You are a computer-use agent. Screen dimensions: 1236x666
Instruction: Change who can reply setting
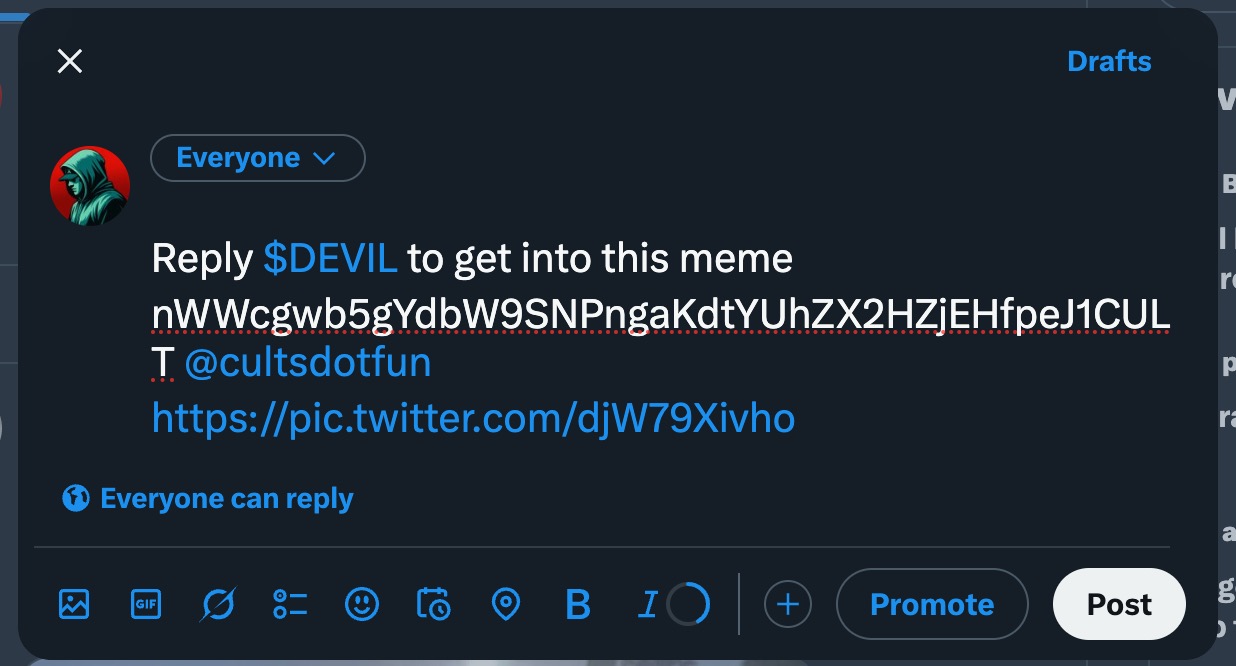[x=208, y=498]
